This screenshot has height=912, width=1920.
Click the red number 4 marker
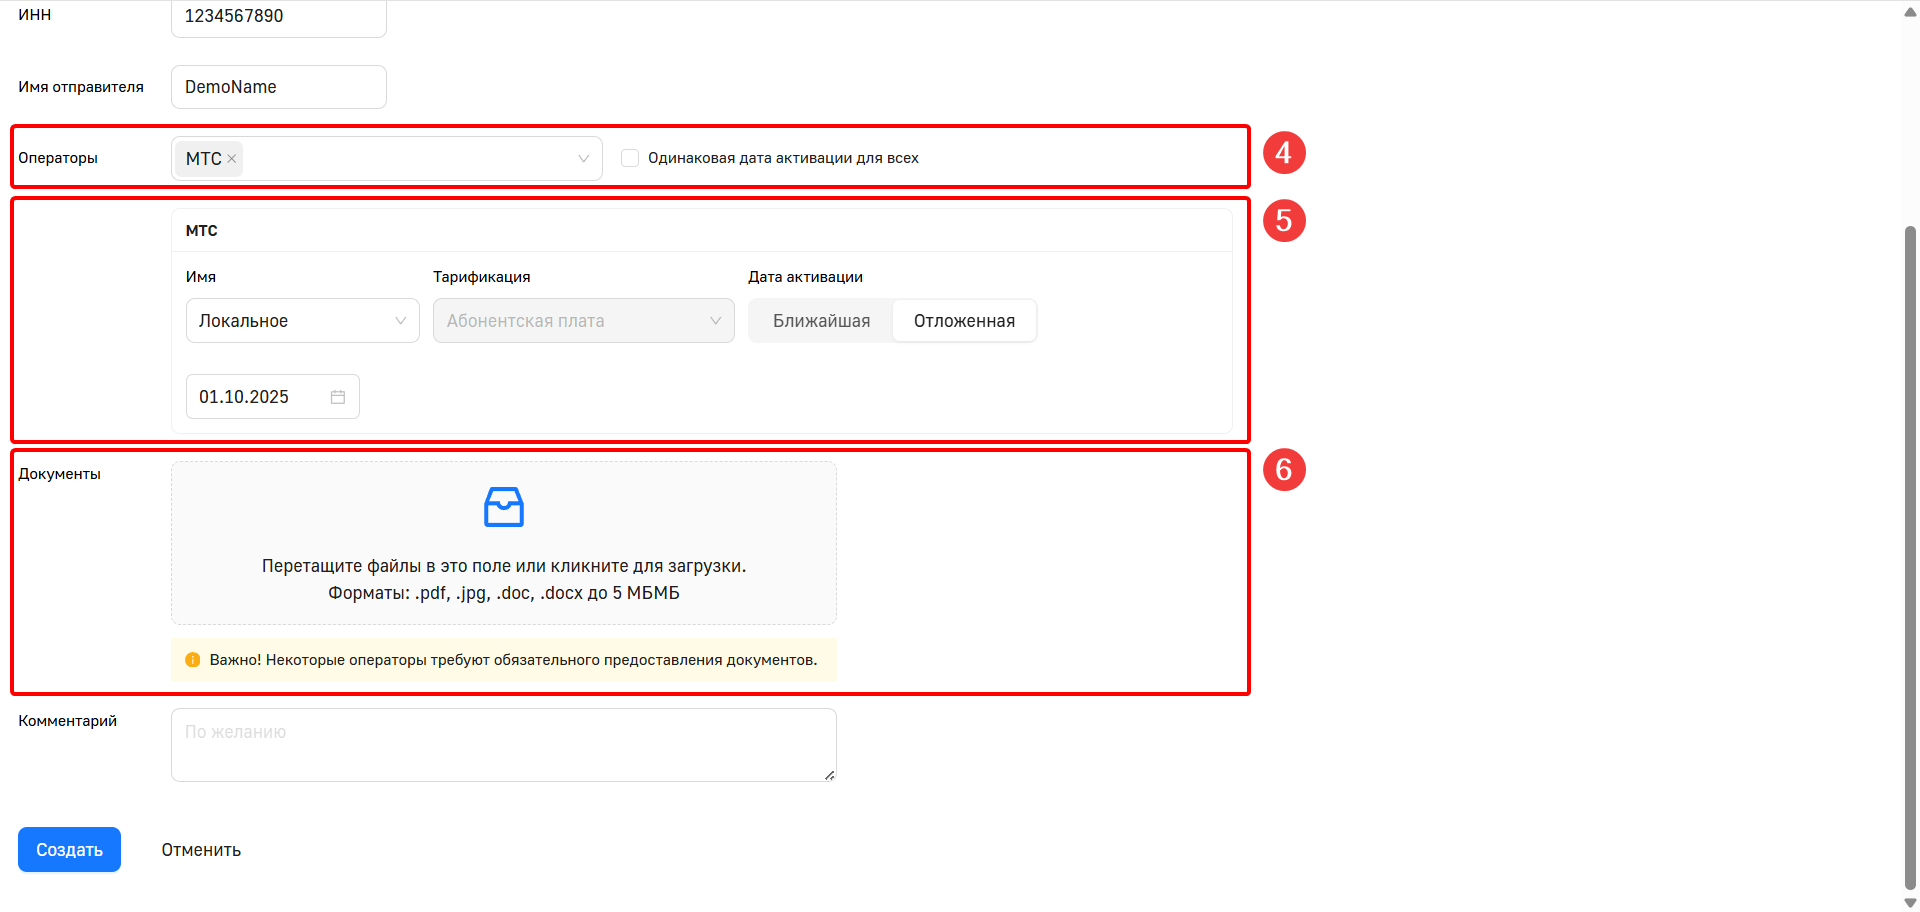(x=1284, y=153)
